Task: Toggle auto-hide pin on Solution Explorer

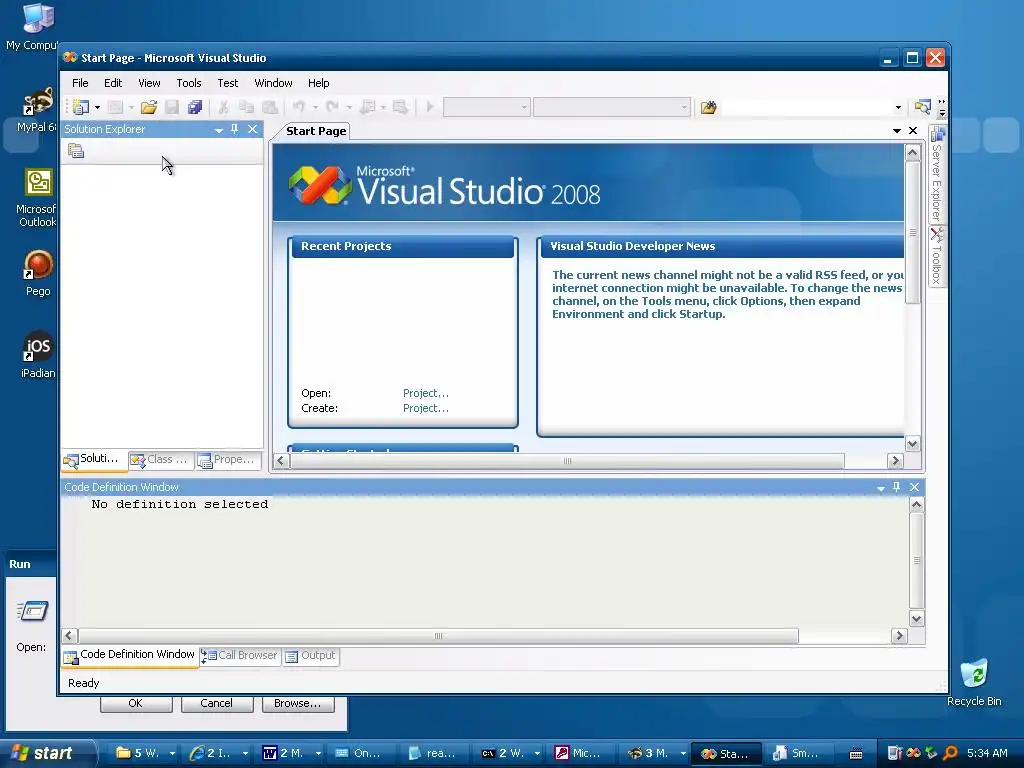Action: (234, 129)
